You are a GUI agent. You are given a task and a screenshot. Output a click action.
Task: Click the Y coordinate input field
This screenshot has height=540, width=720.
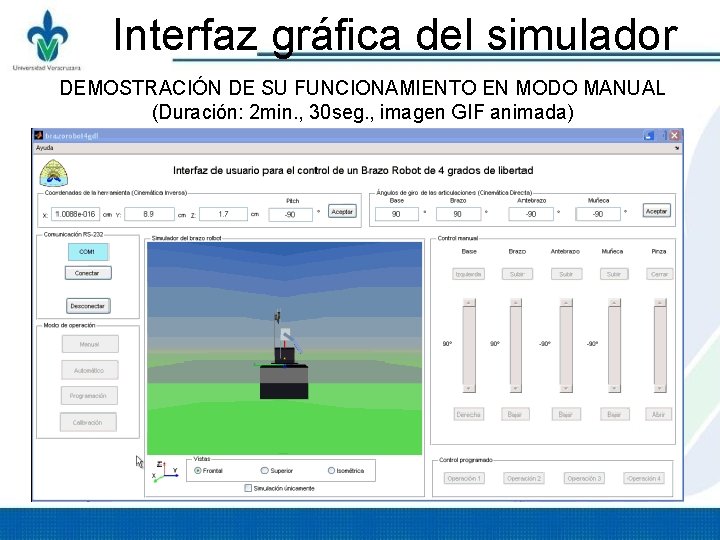click(x=149, y=214)
